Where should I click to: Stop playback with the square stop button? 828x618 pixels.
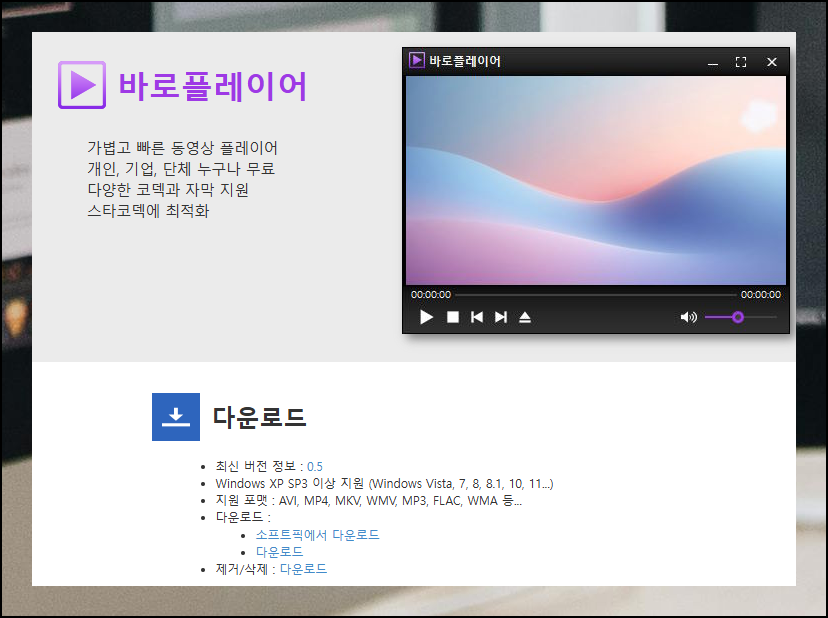[453, 317]
